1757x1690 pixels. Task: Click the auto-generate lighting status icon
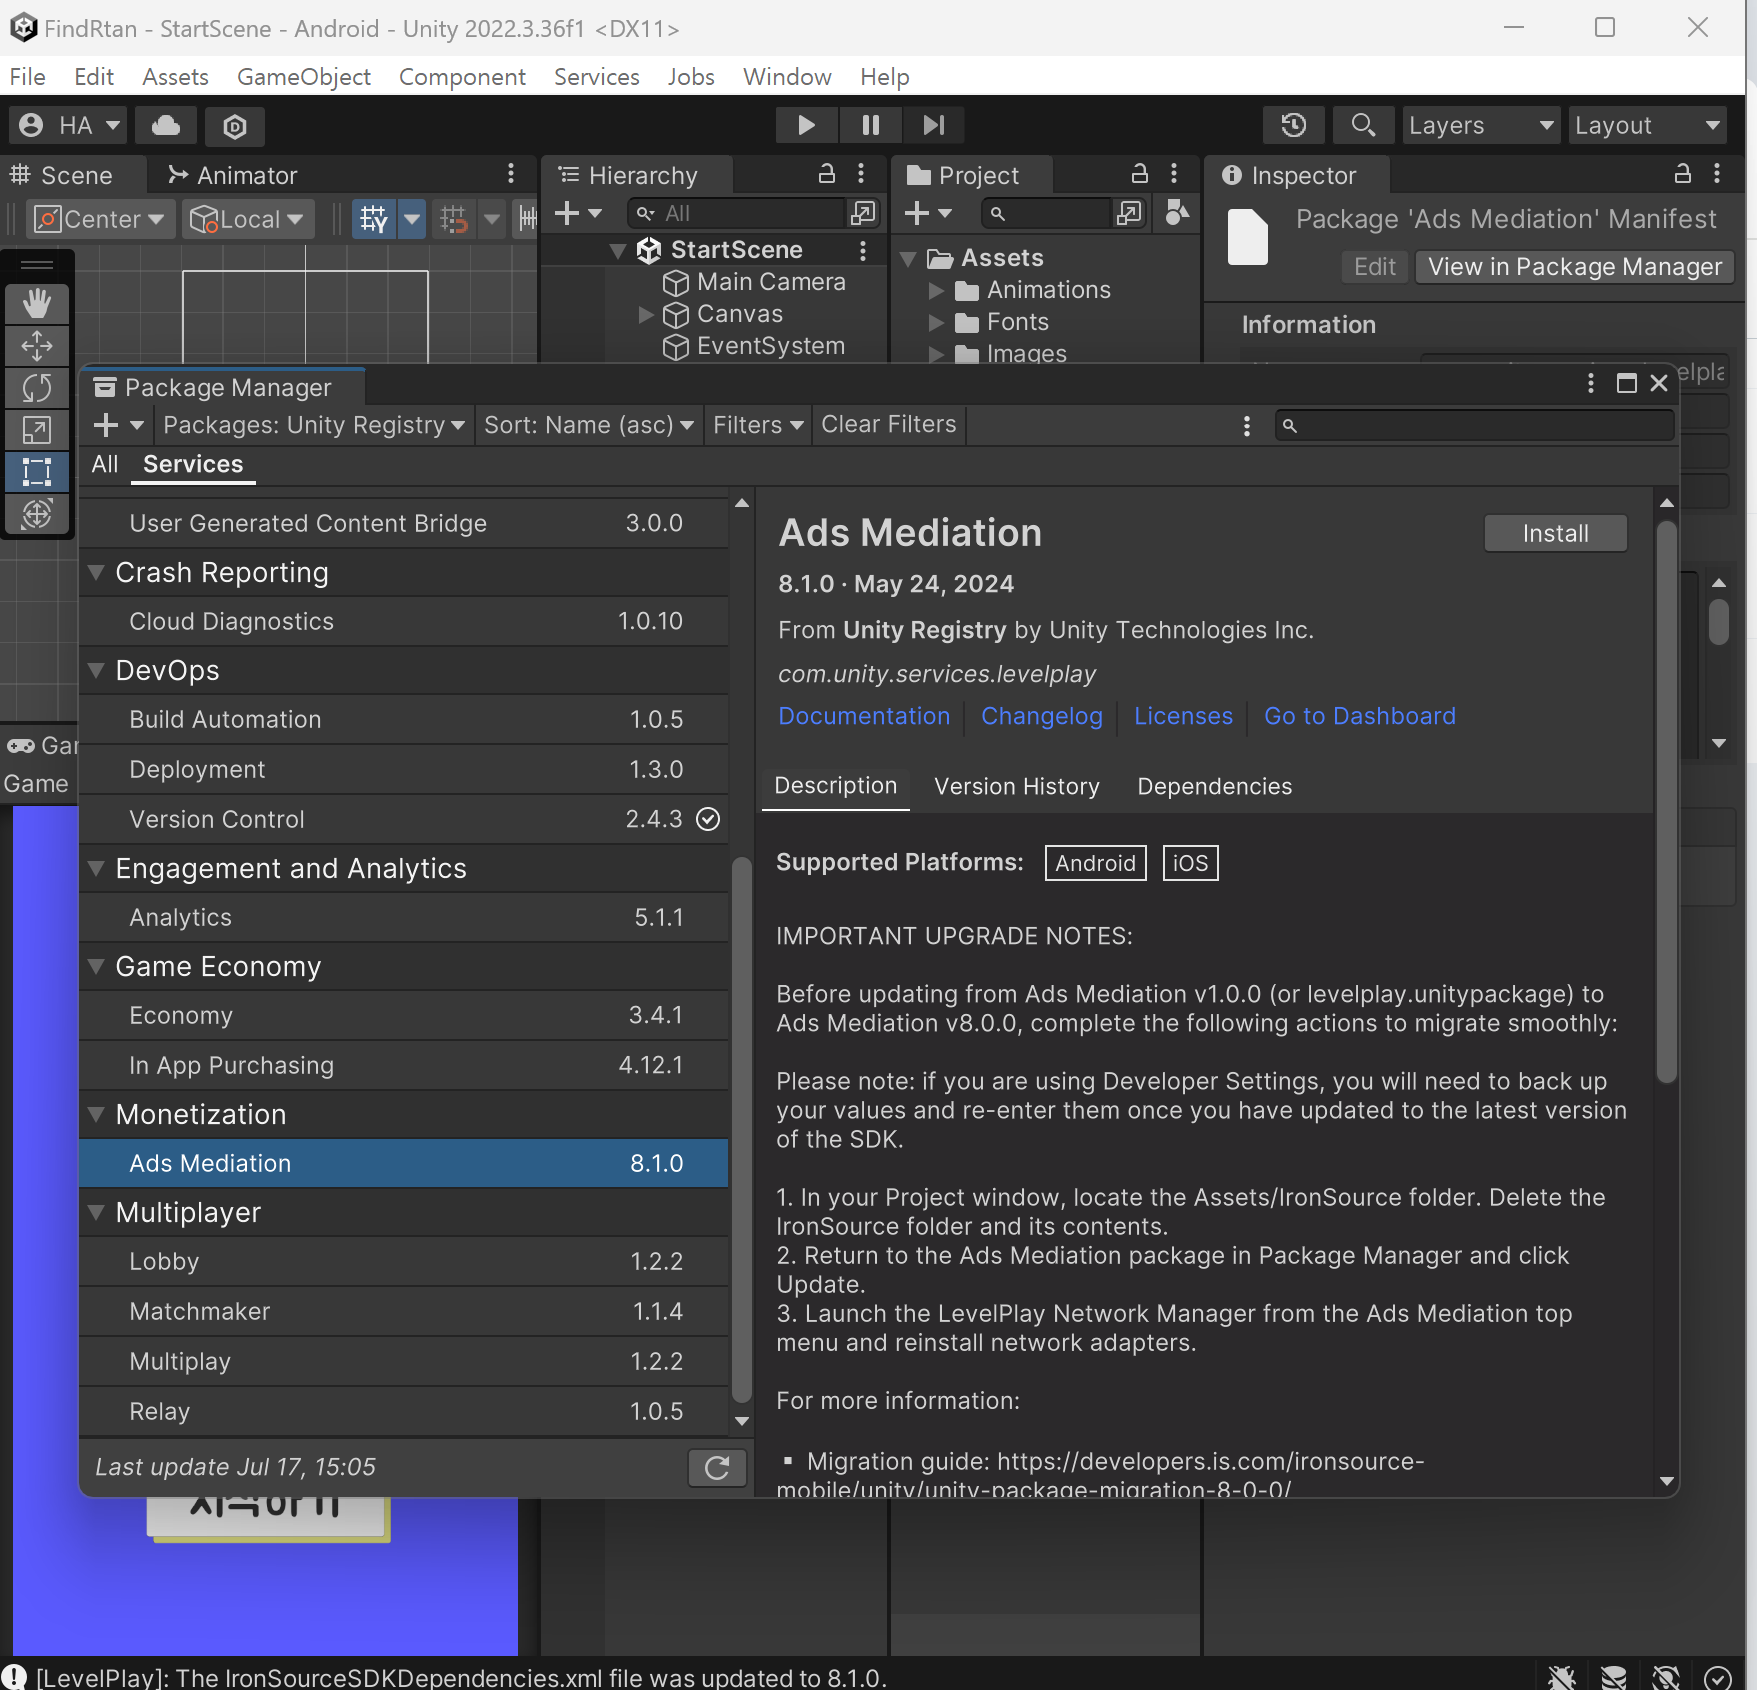coord(1666,1677)
